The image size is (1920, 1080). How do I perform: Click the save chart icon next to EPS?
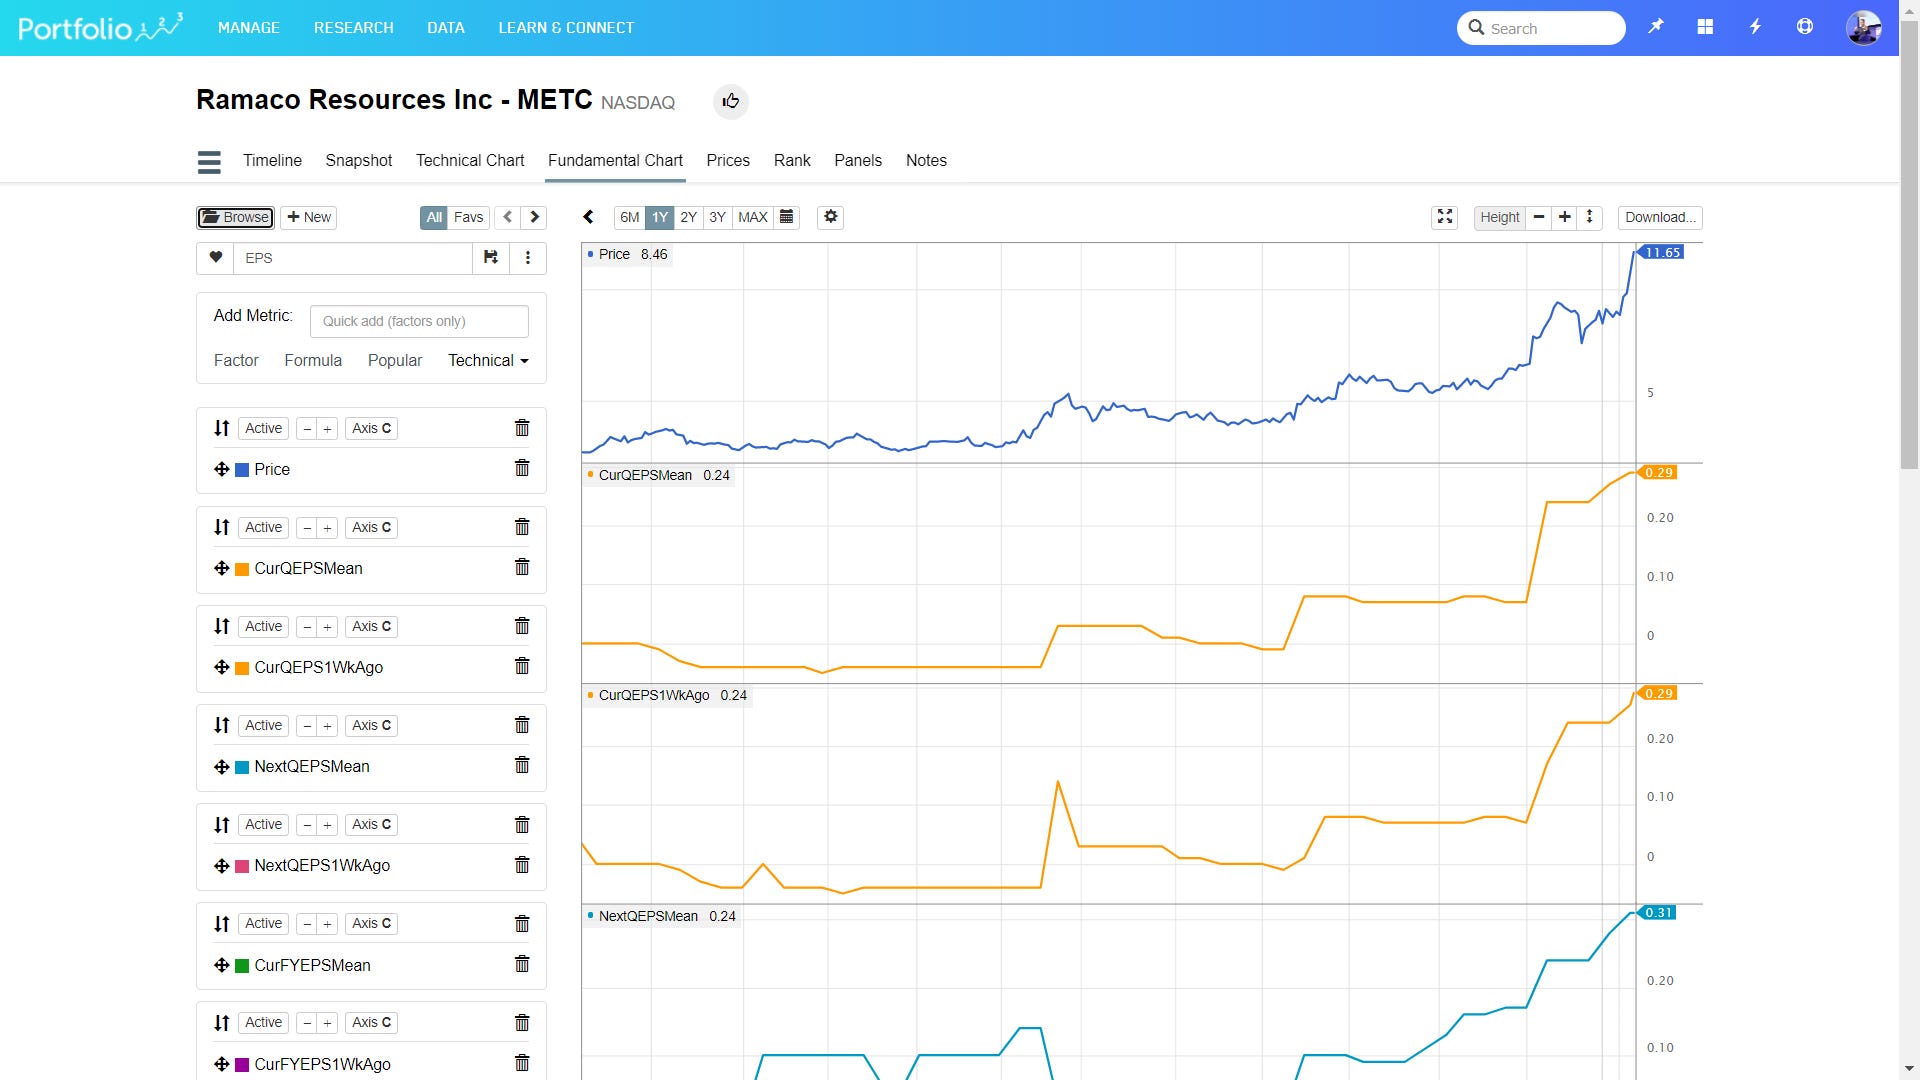[491, 257]
